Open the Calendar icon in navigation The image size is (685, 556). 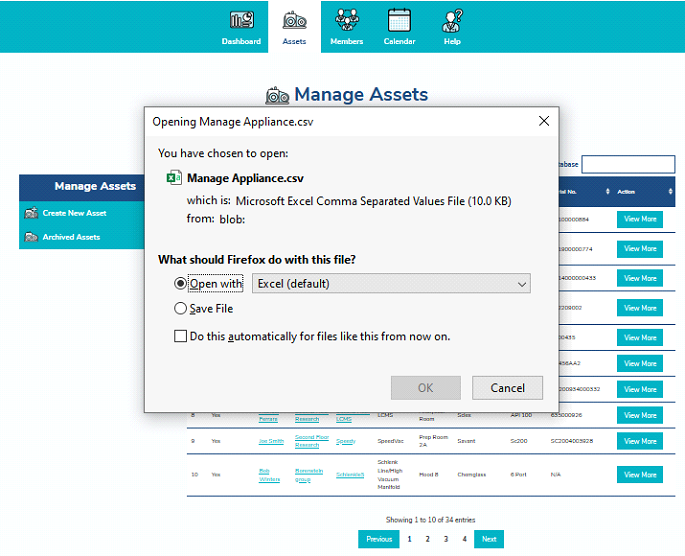pos(399,20)
